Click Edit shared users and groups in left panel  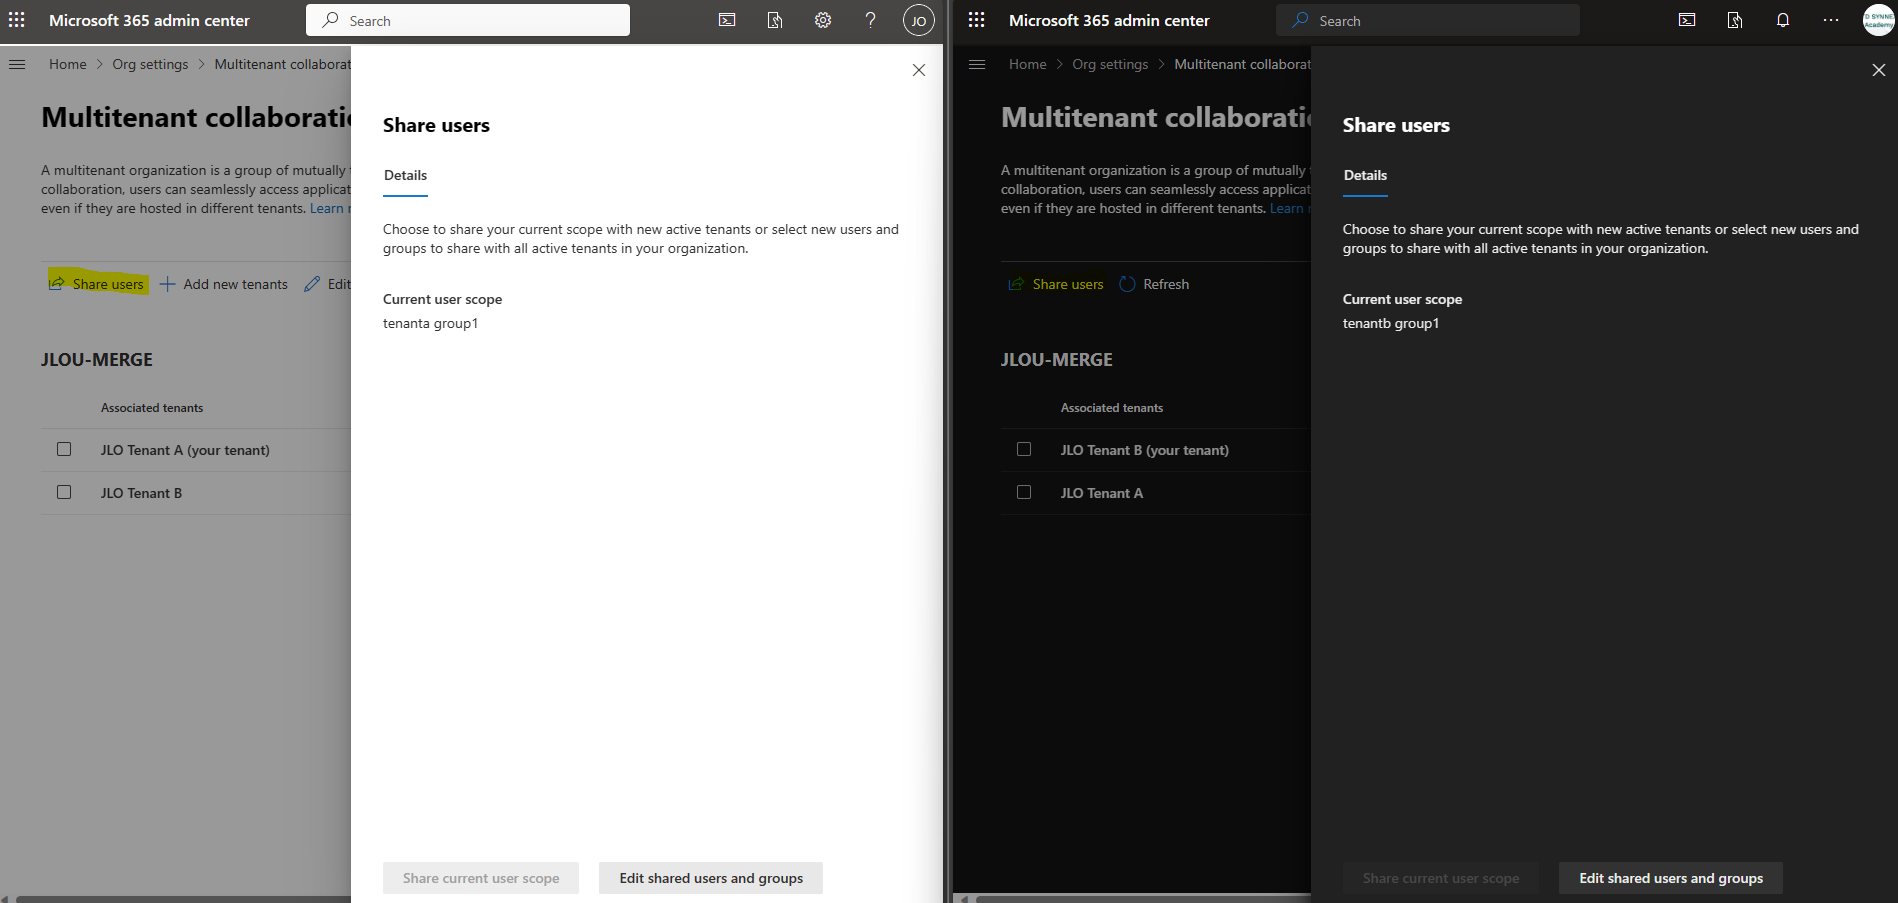pos(711,878)
